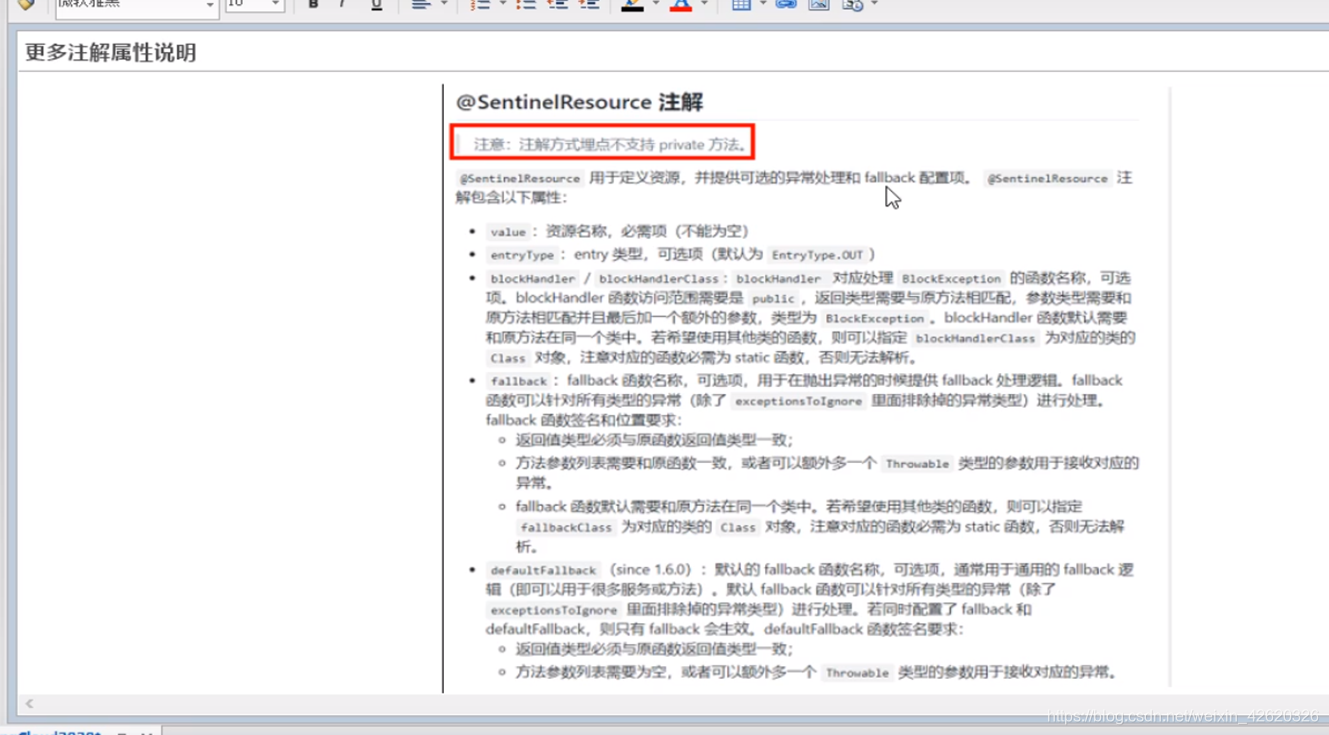This screenshot has height=735, width=1329.
Task: Insert numbered list
Action: 481,4
